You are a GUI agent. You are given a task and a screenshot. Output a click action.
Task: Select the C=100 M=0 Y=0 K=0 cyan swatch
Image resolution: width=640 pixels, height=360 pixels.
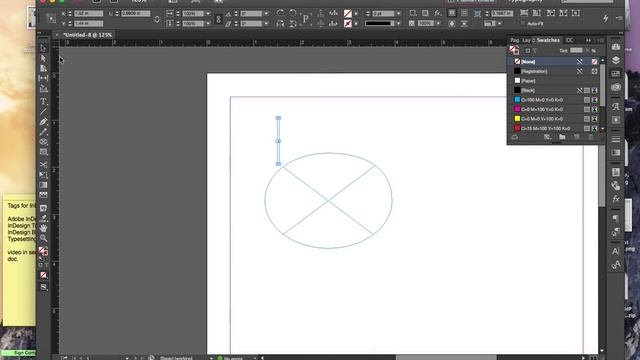point(554,100)
